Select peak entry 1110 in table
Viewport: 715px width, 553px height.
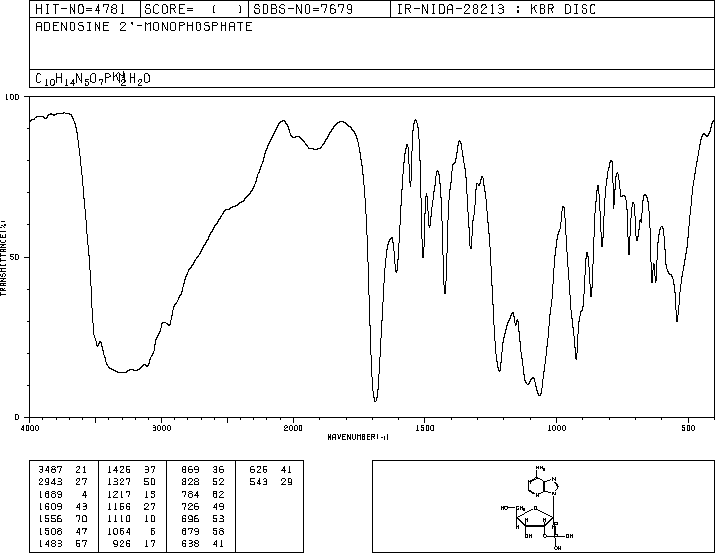point(132,519)
